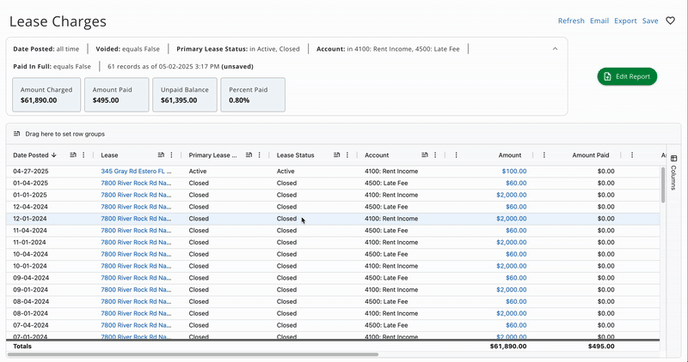This screenshot has width=688, height=362.
Task: Click the vertical table scrollbar
Action: [663, 185]
